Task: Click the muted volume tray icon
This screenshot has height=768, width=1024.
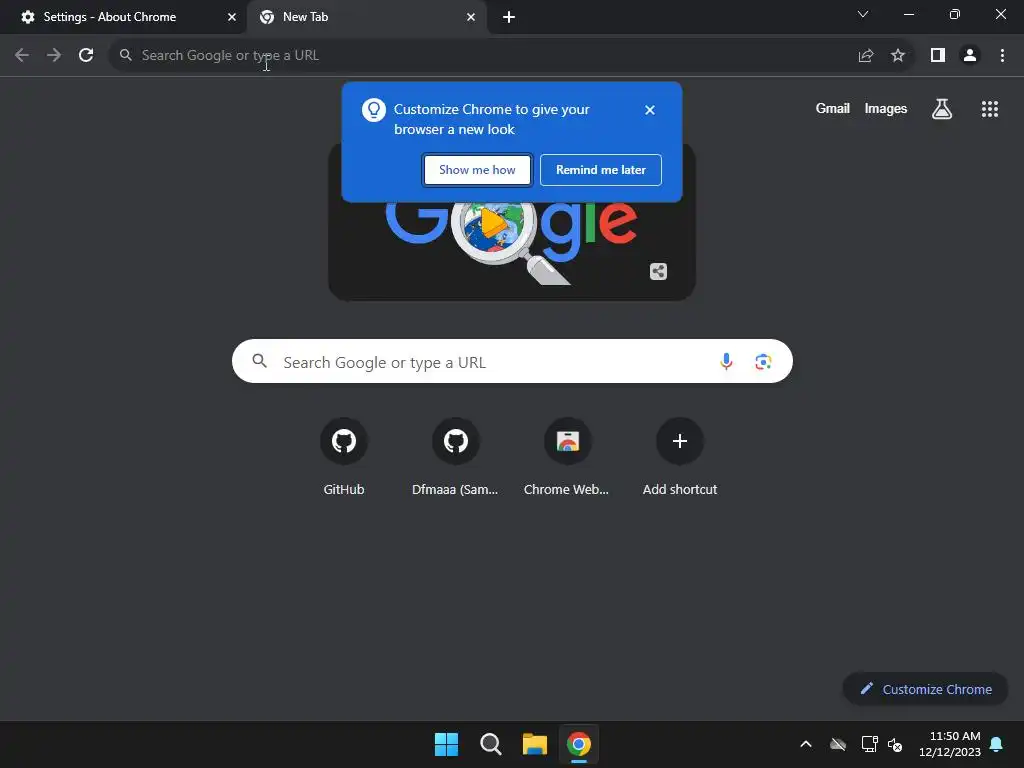Action: tap(895, 744)
